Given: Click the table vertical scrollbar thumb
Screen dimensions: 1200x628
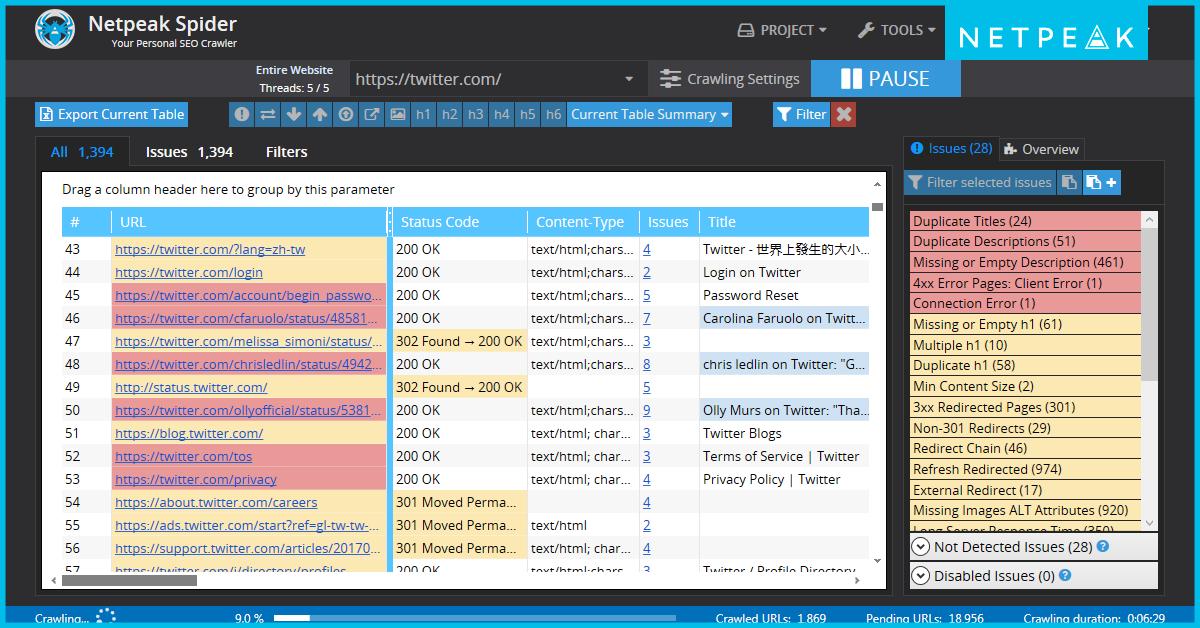Looking at the screenshot, I should pos(877,208).
